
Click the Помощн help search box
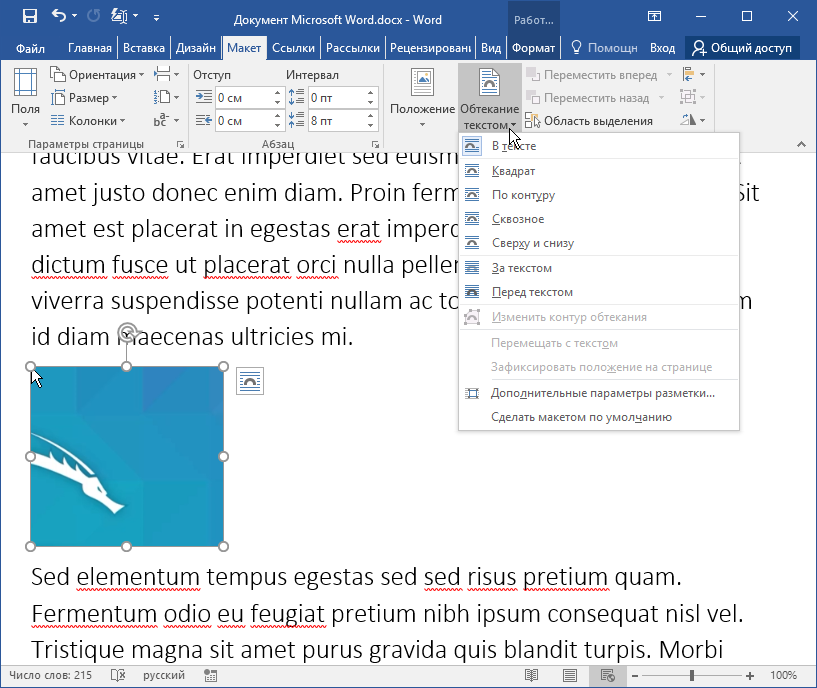[x=604, y=48]
